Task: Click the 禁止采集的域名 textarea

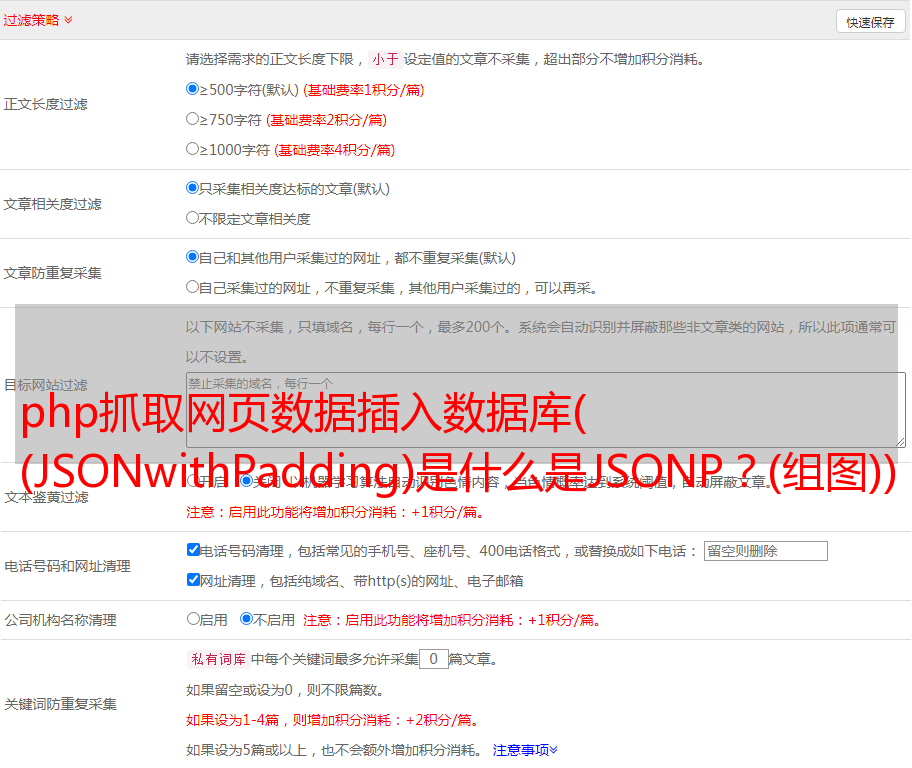Action: (x=546, y=410)
